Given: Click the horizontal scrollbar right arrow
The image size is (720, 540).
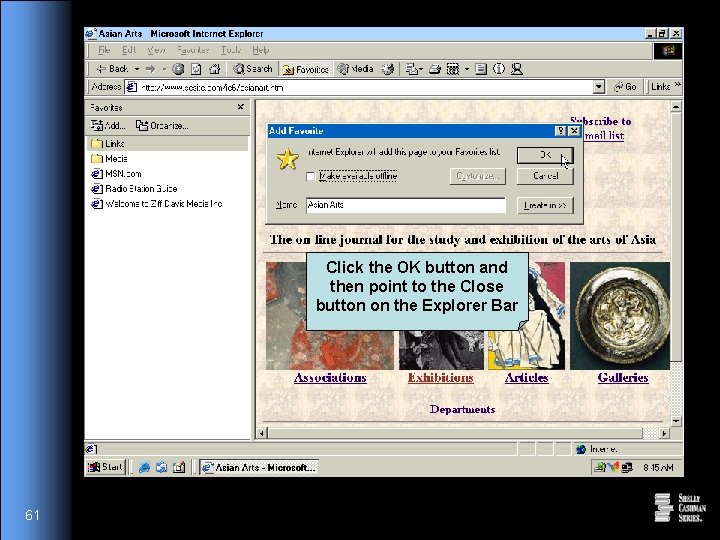Looking at the screenshot, I should point(664,433).
